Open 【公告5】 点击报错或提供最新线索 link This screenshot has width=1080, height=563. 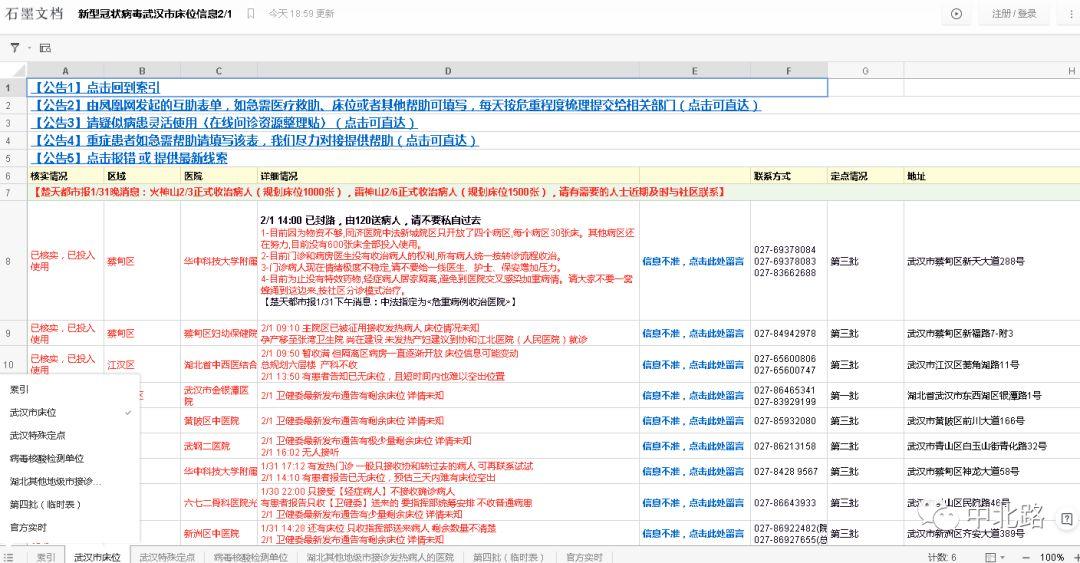click(x=129, y=158)
